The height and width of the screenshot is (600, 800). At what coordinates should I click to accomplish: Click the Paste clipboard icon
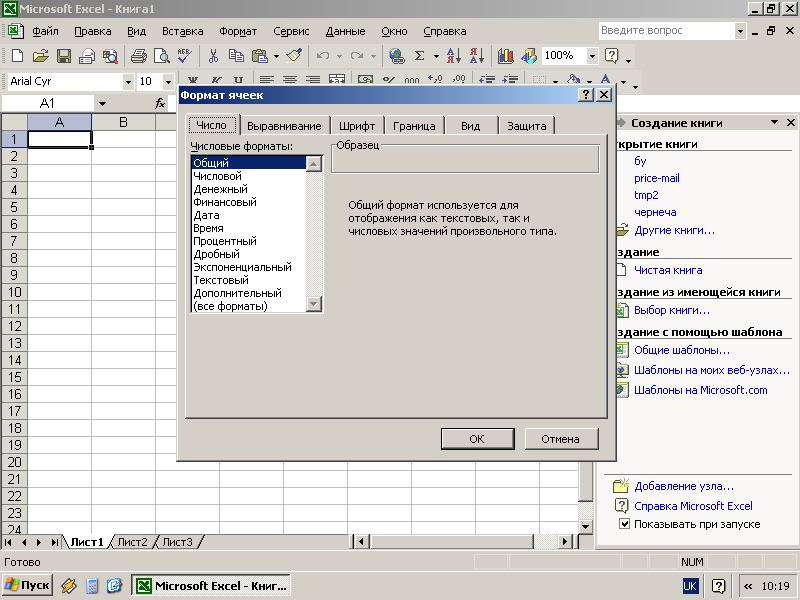[x=260, y=56]
